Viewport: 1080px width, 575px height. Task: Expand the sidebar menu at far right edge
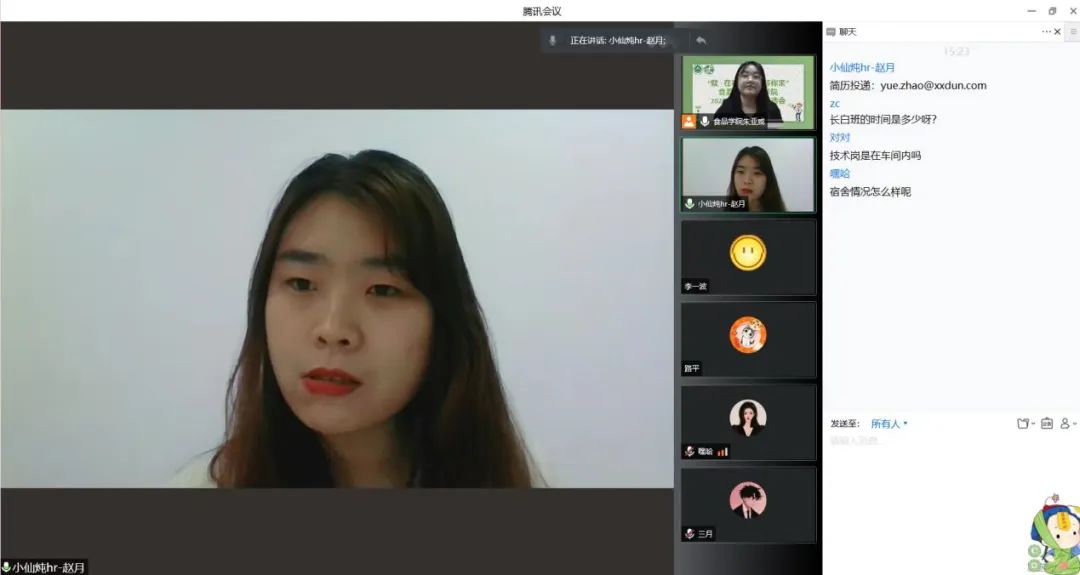pos(1072,32)
